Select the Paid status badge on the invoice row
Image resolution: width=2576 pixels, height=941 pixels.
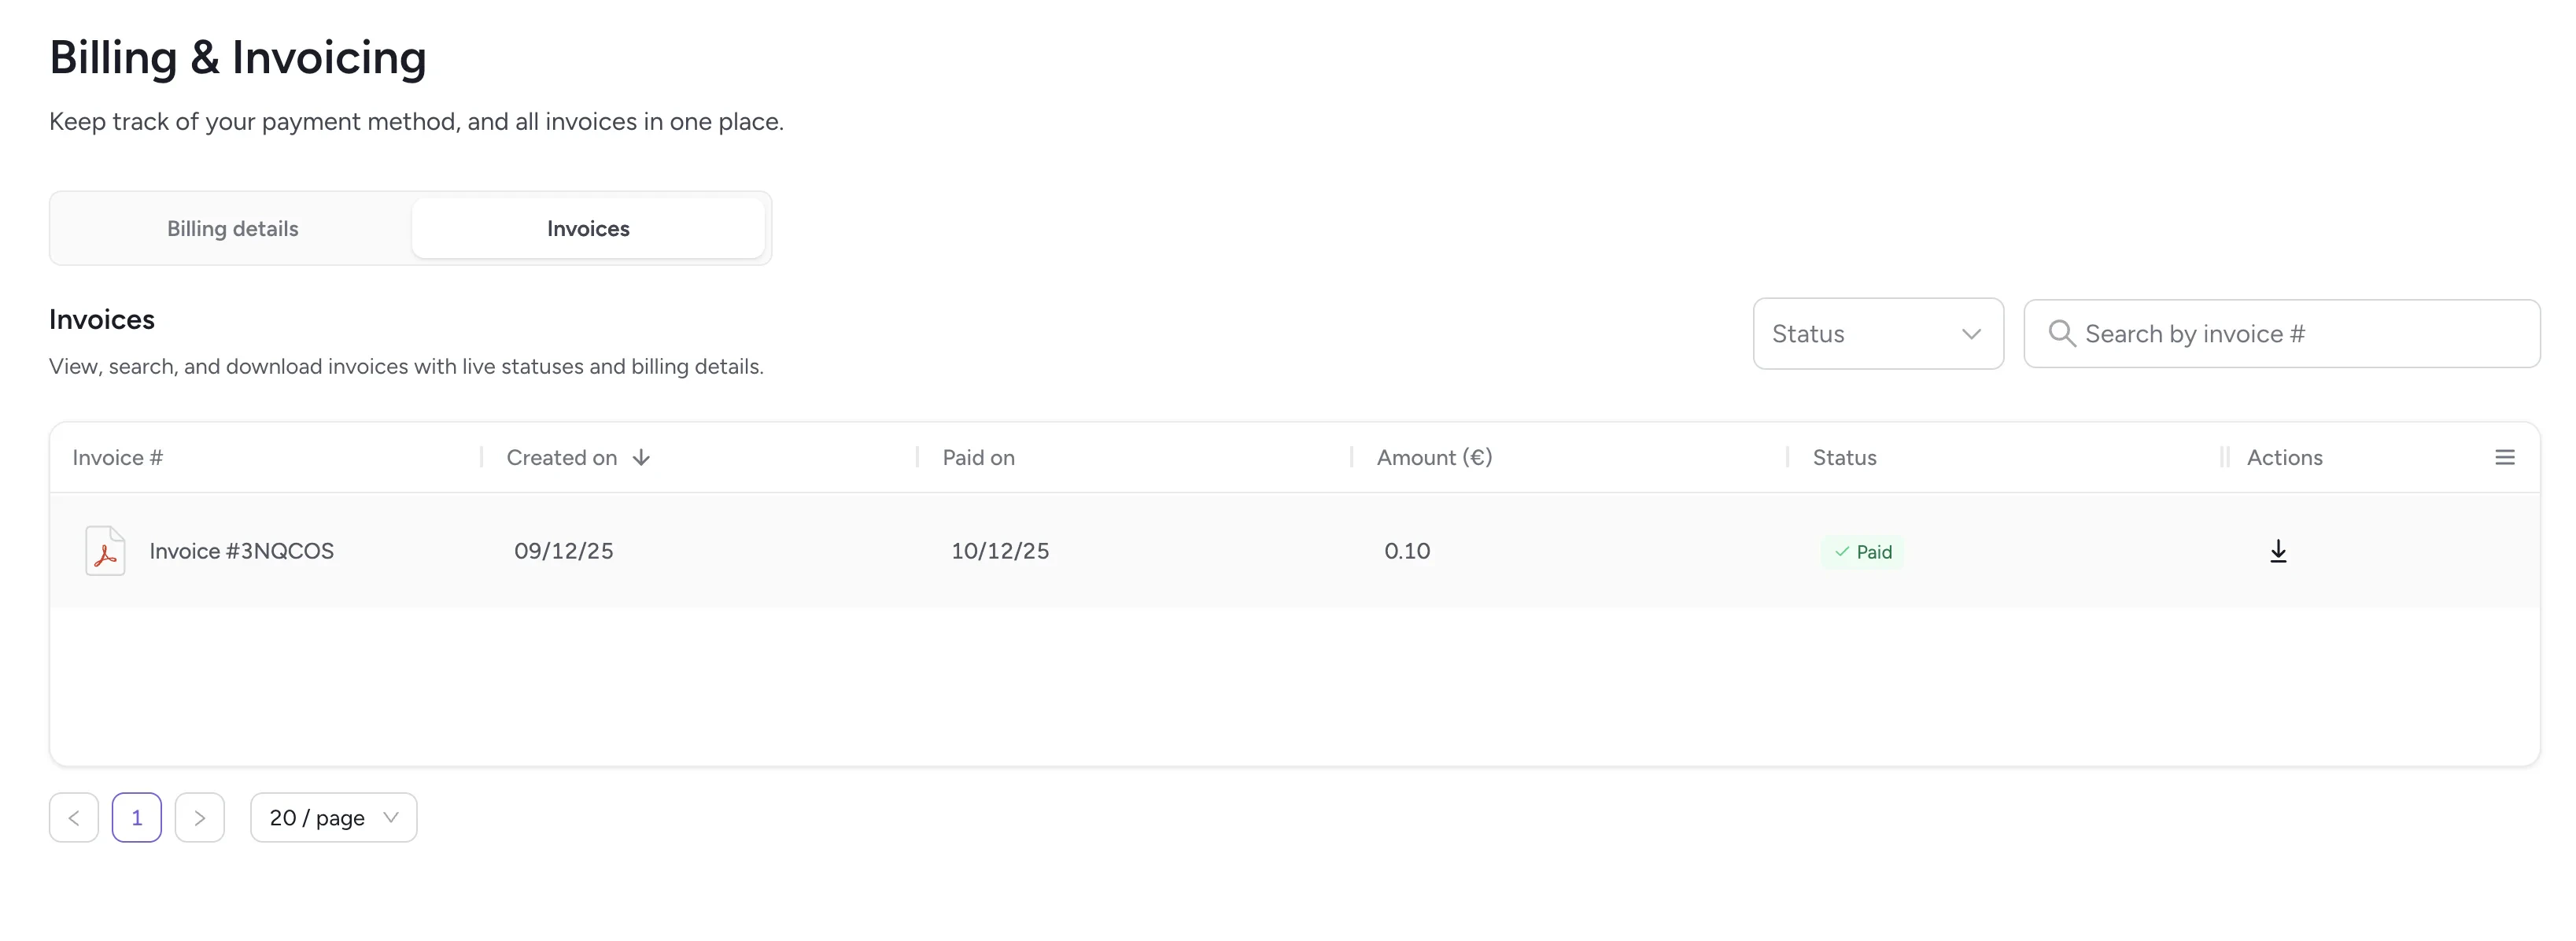[x=1862, y=551]
